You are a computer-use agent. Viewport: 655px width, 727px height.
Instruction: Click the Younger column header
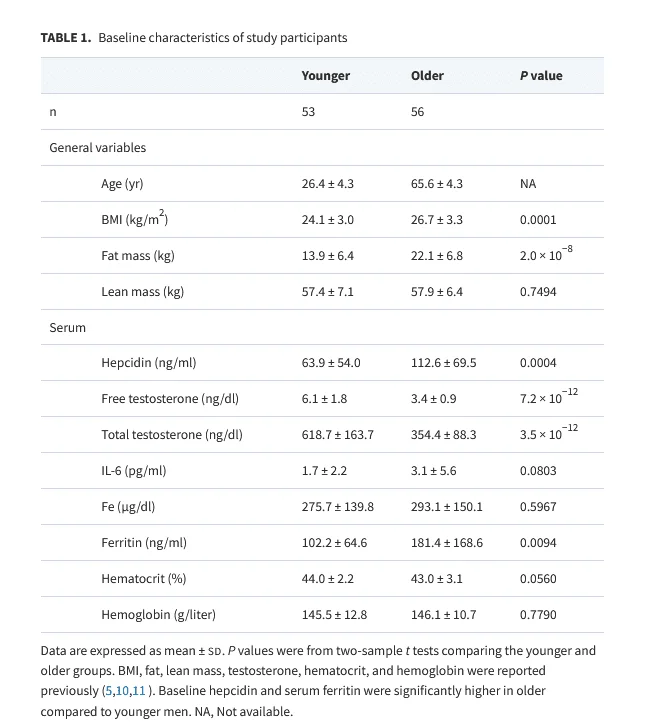pos(325,76)
